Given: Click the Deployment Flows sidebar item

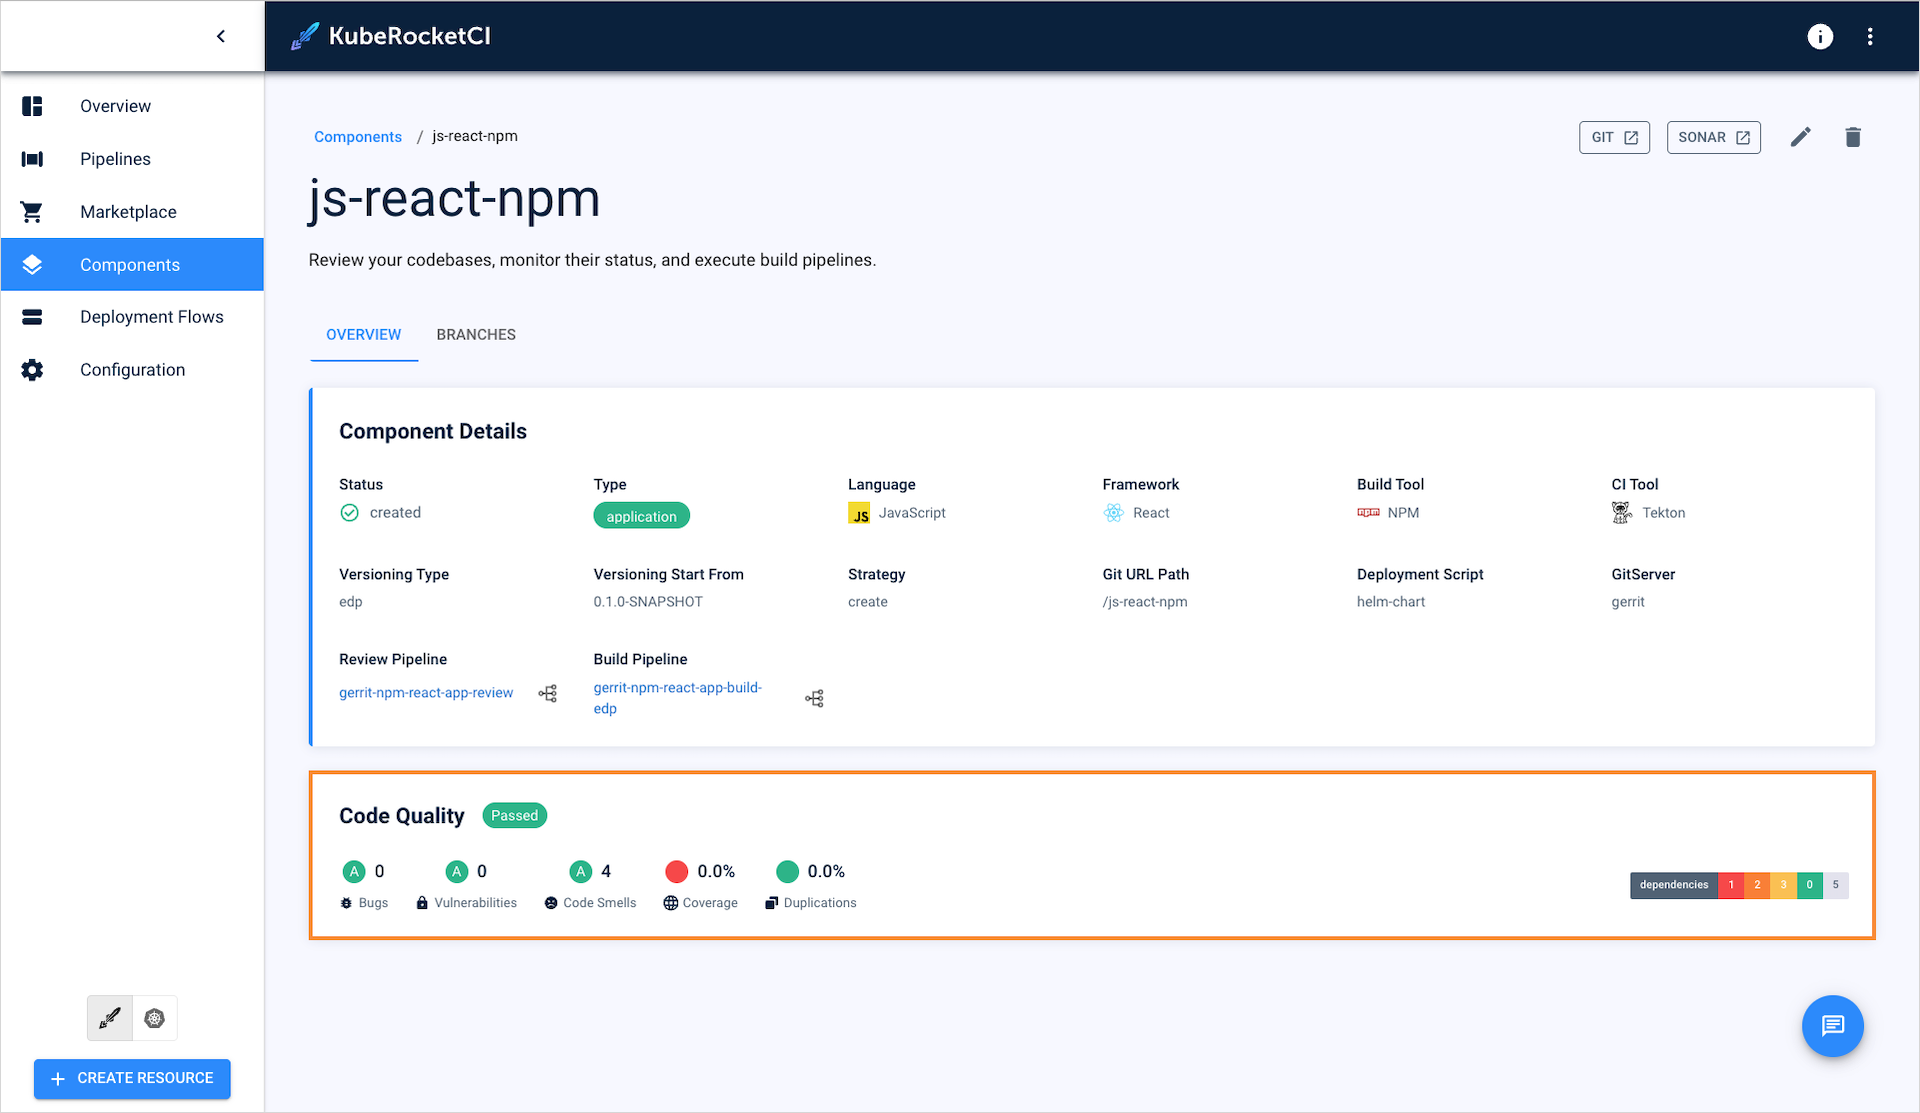Looking at the screenshot, I should 151,317.
